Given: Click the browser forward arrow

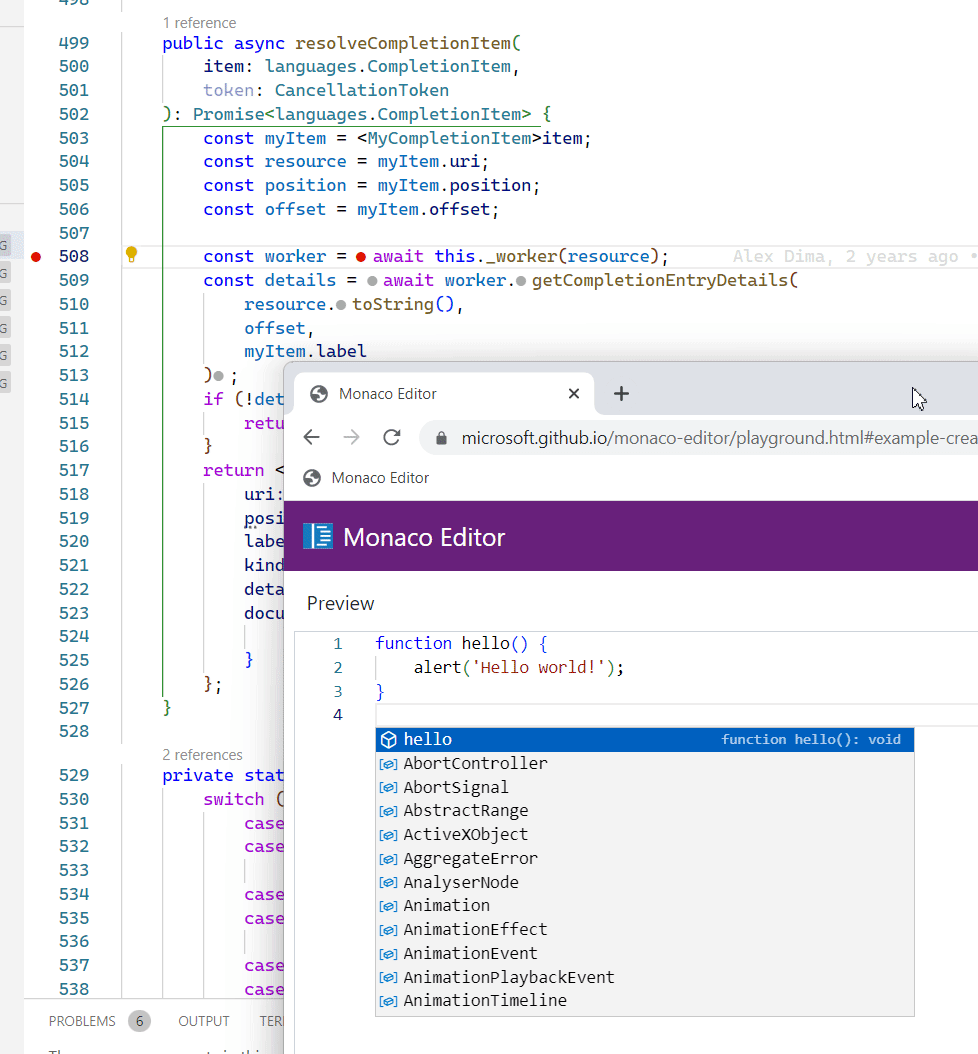Looking at the screenshot, I should pyautogui.click(x=351, y=437).
